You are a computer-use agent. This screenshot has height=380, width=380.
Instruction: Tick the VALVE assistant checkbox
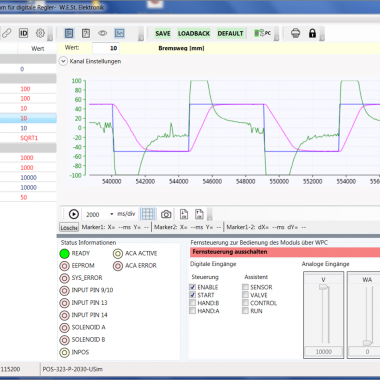245,295
